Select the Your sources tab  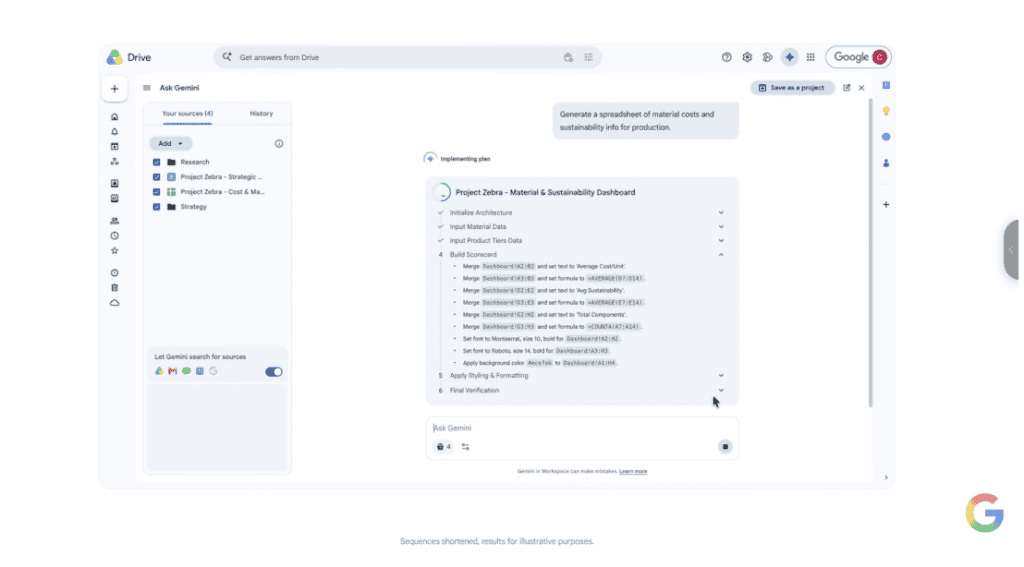187,114
